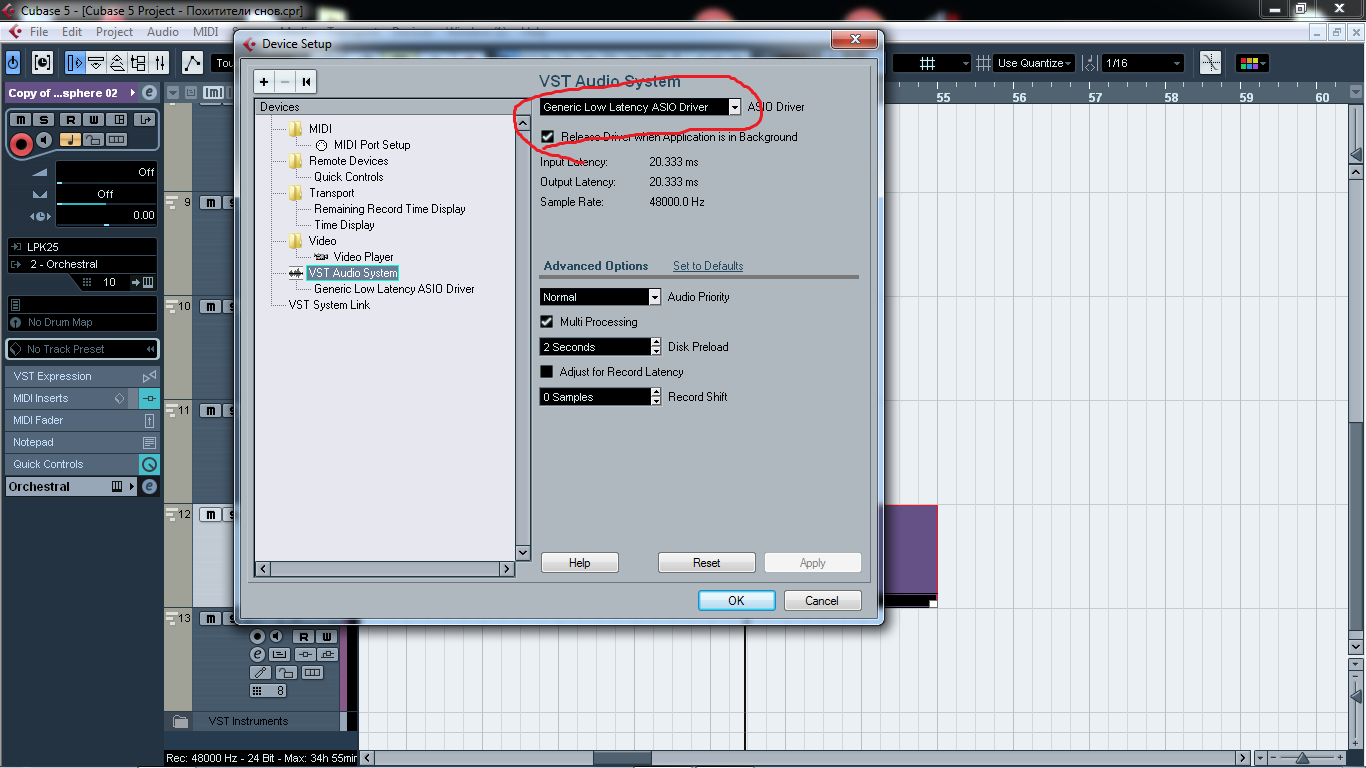Open the No Track Preset selector
Viewport: 1366px width, 768px height.
tap(82, 349)
